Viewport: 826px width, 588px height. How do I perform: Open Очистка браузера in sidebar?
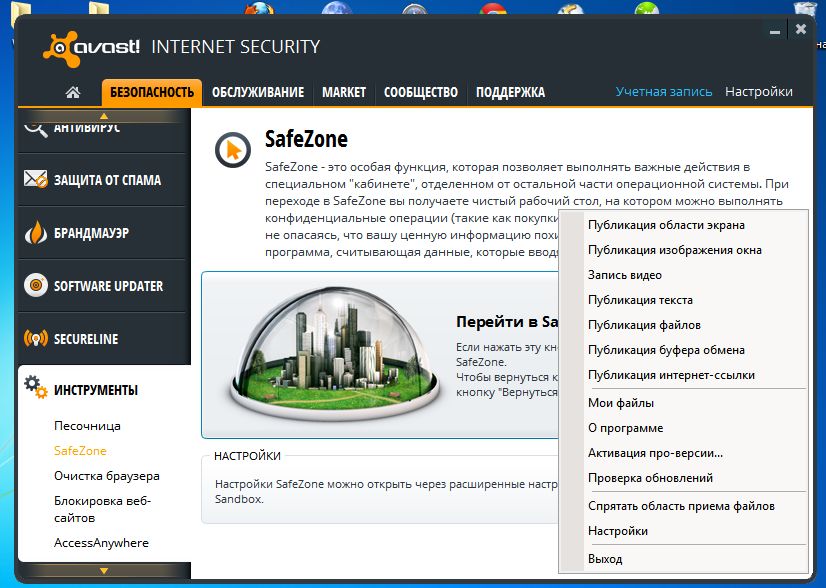[x=106, y=476]
